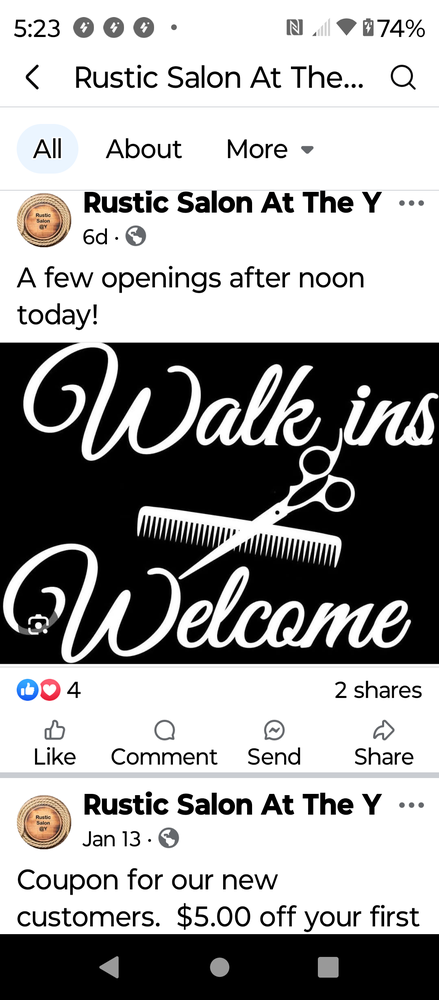
Task: Tap the camera icon on the photo
Action: (x=39, y=624)
